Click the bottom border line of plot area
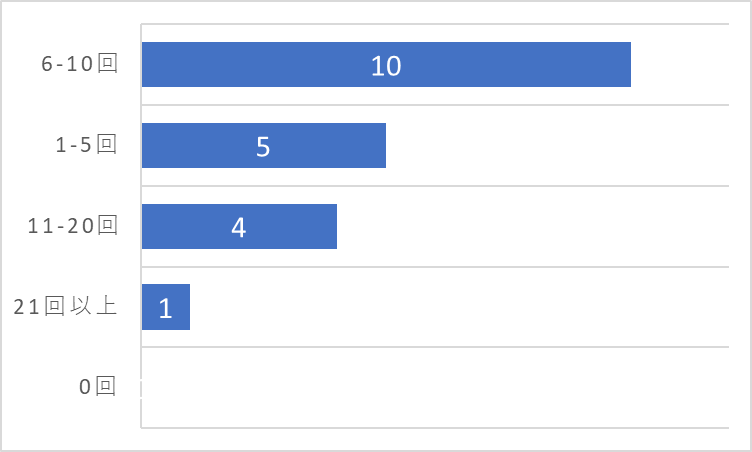The height and width of the screenshot is (452, 752). click(x=435, y=428)
